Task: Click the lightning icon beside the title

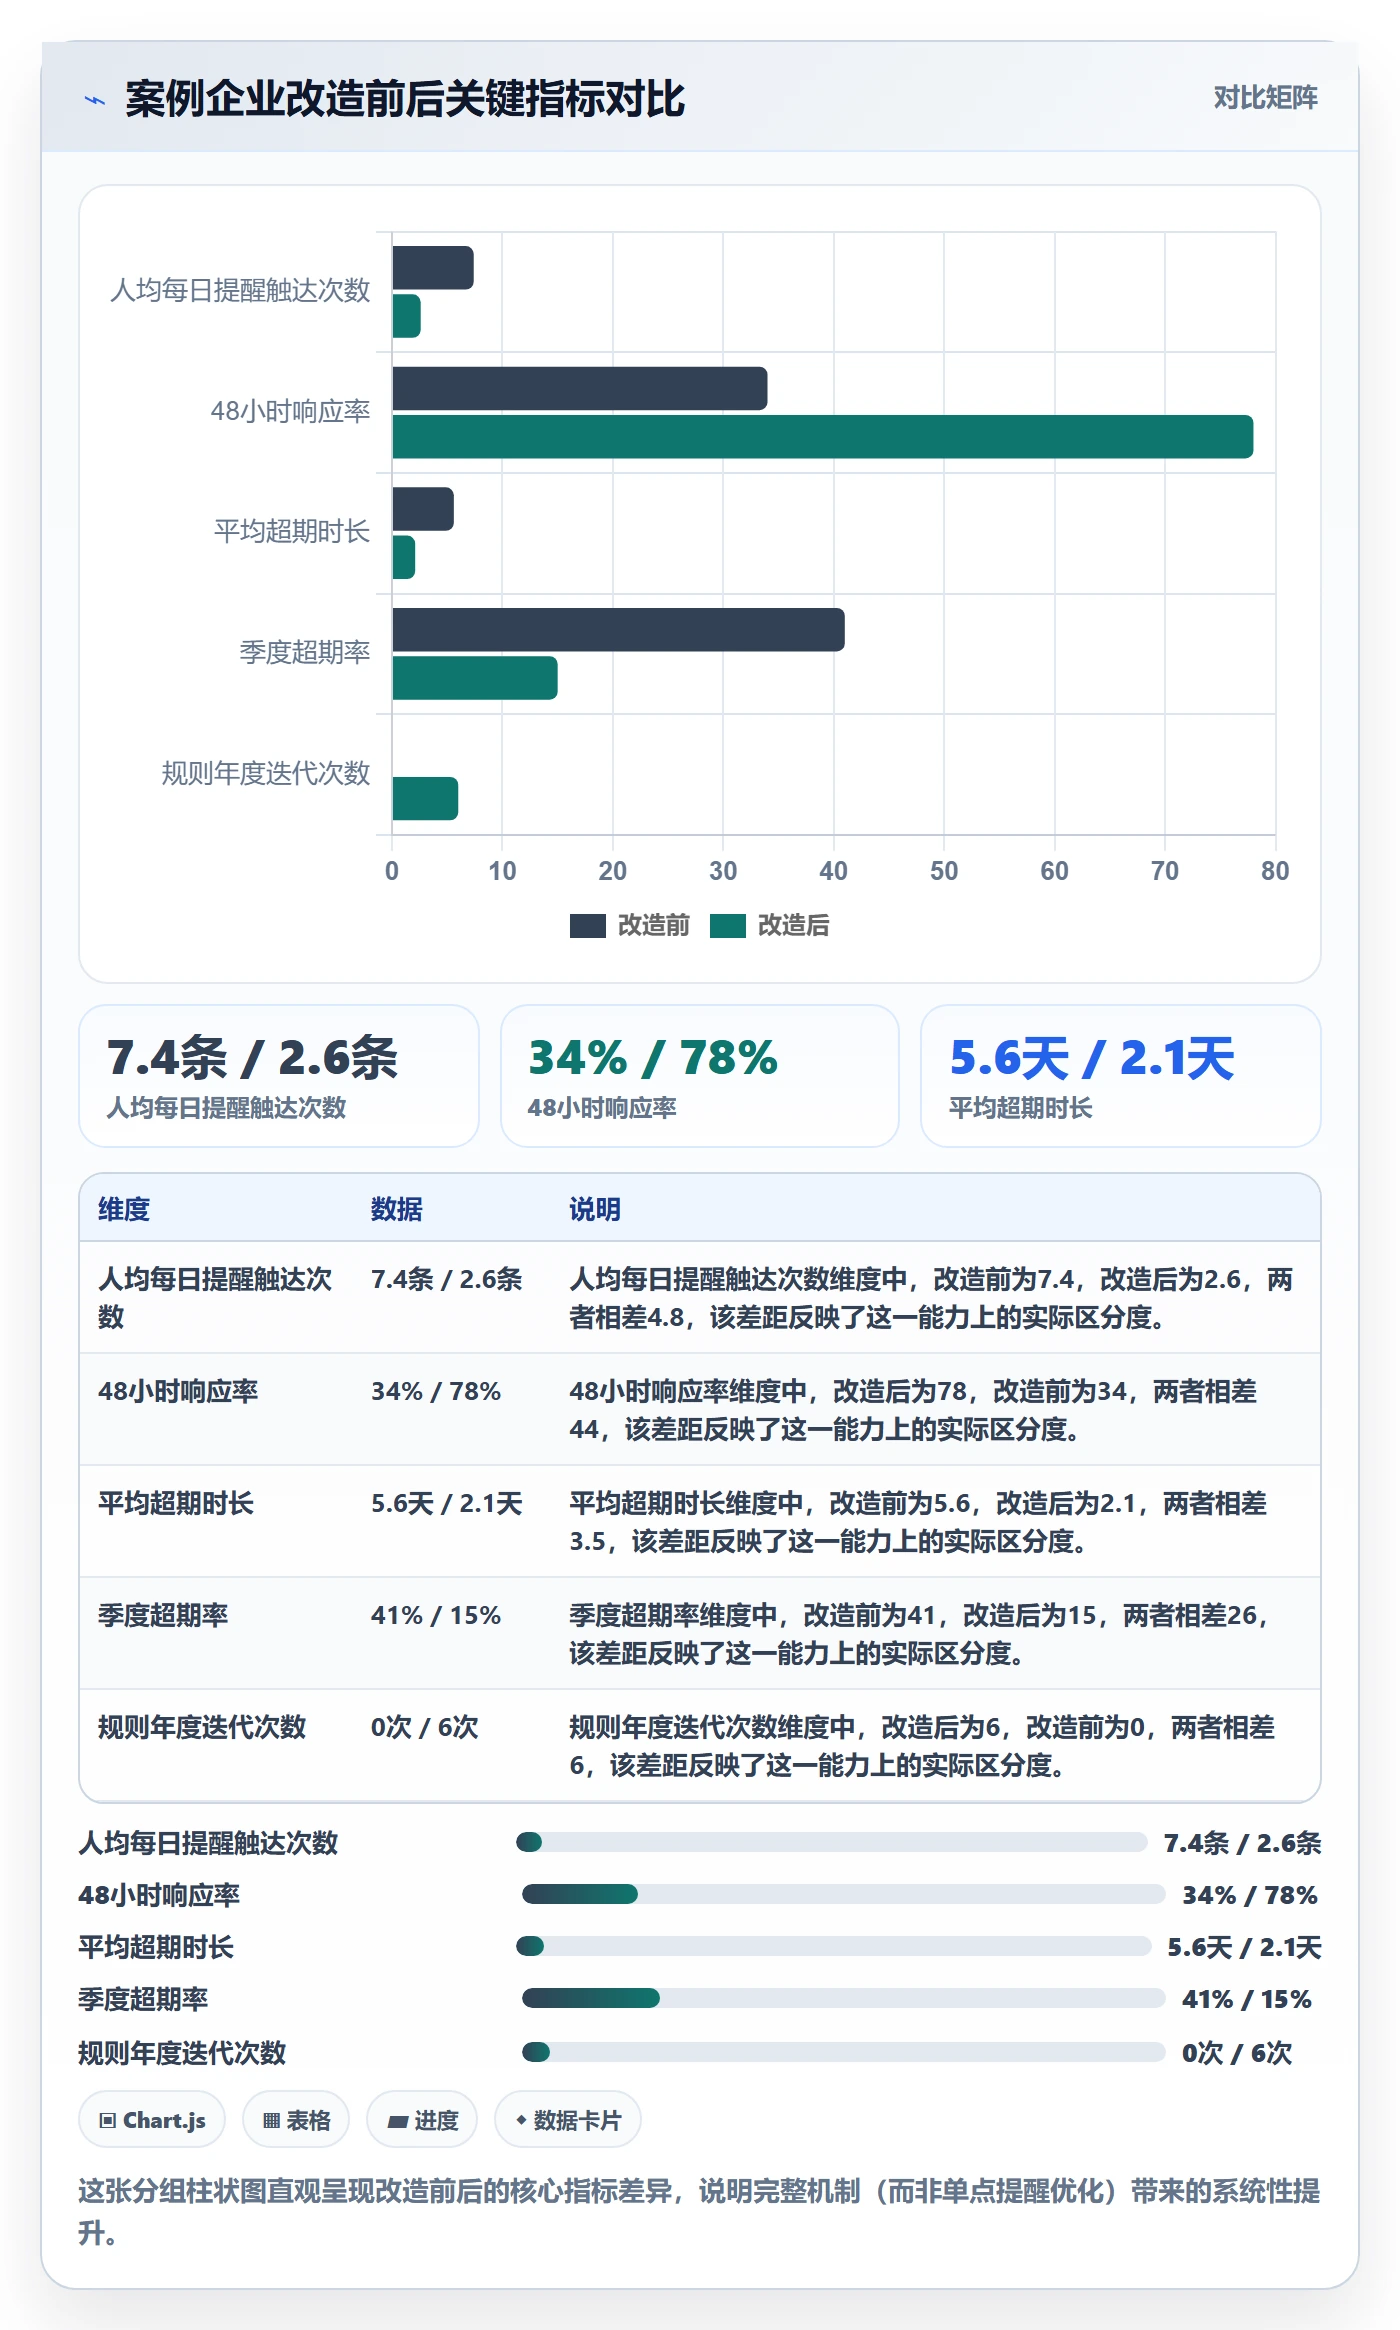Action: 95,100
